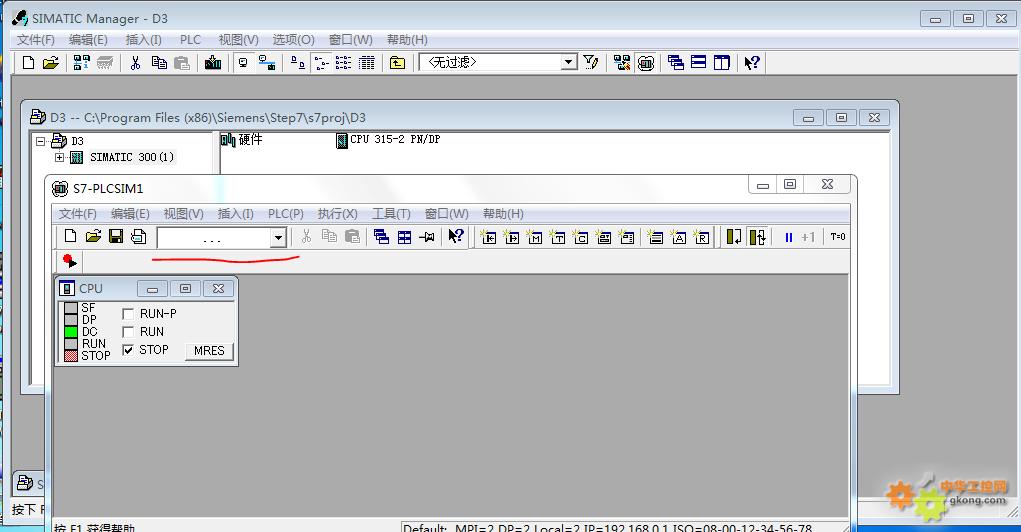1021x532 pixels.
Task: Open 工具(T) menu in S7-PLCSIM
Action: tap(391, 214)
